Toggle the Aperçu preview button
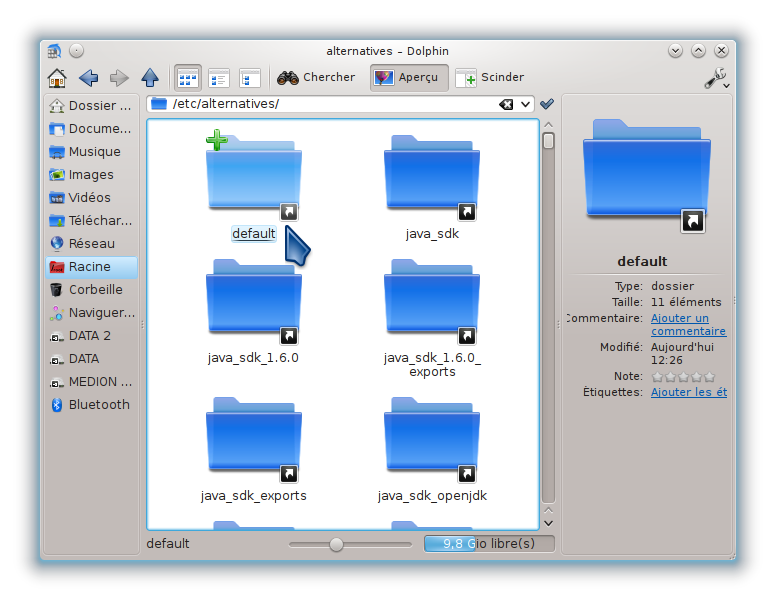776x600 pixels. [x=409, y=78]
